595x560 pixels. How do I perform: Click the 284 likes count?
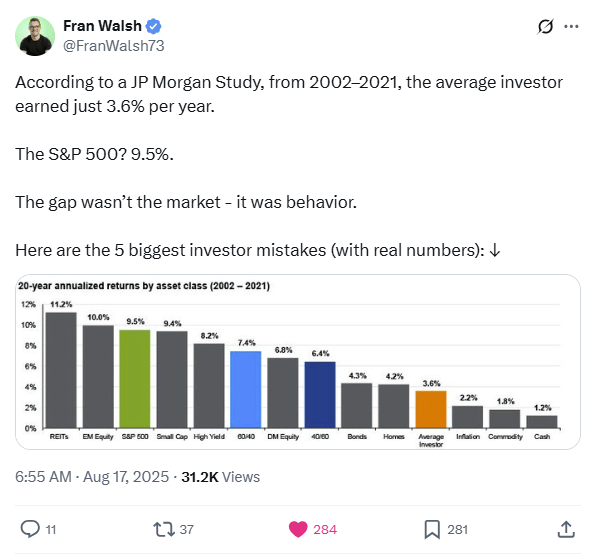coord(325,529)
